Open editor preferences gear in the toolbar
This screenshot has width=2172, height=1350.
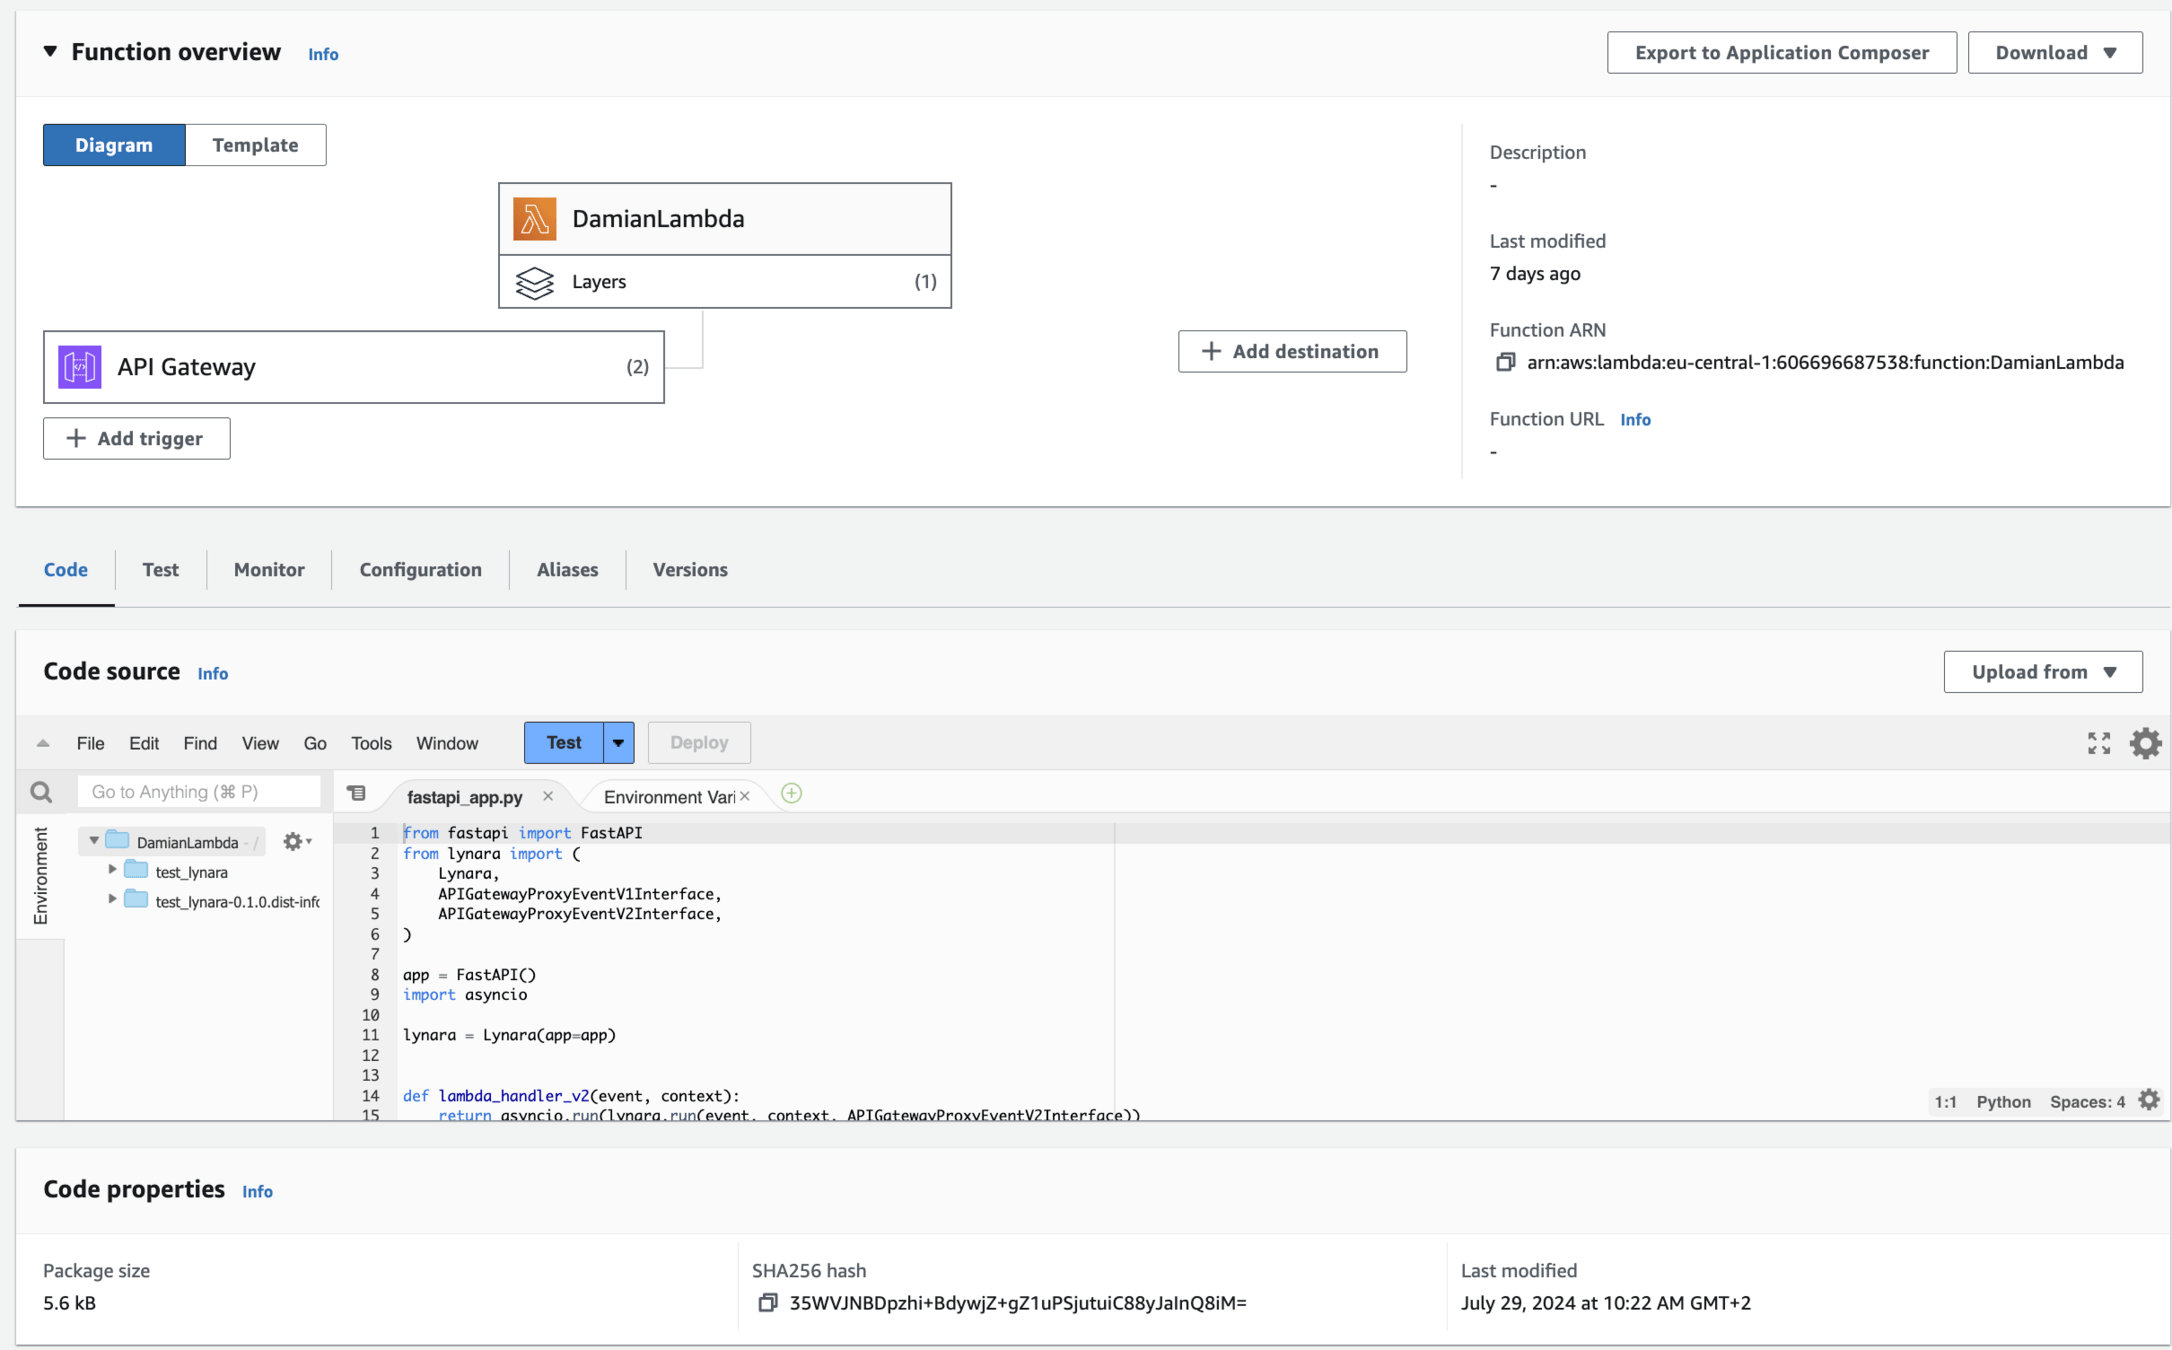(x=2145, y=742)
